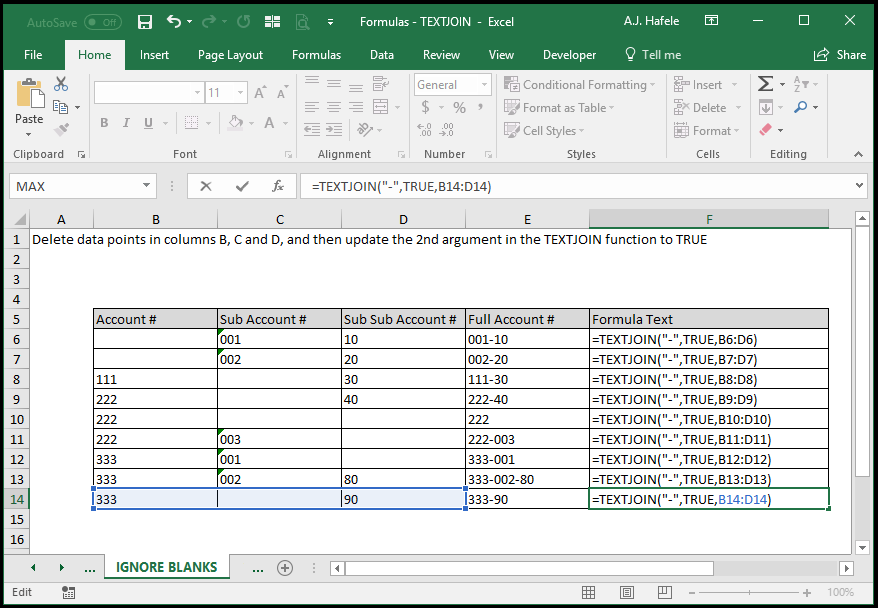The height and width of the screenshot is (608, 878).
Task: Cancel formula entry with the X button
Action: pyautogui.click(x=206, y=186)
